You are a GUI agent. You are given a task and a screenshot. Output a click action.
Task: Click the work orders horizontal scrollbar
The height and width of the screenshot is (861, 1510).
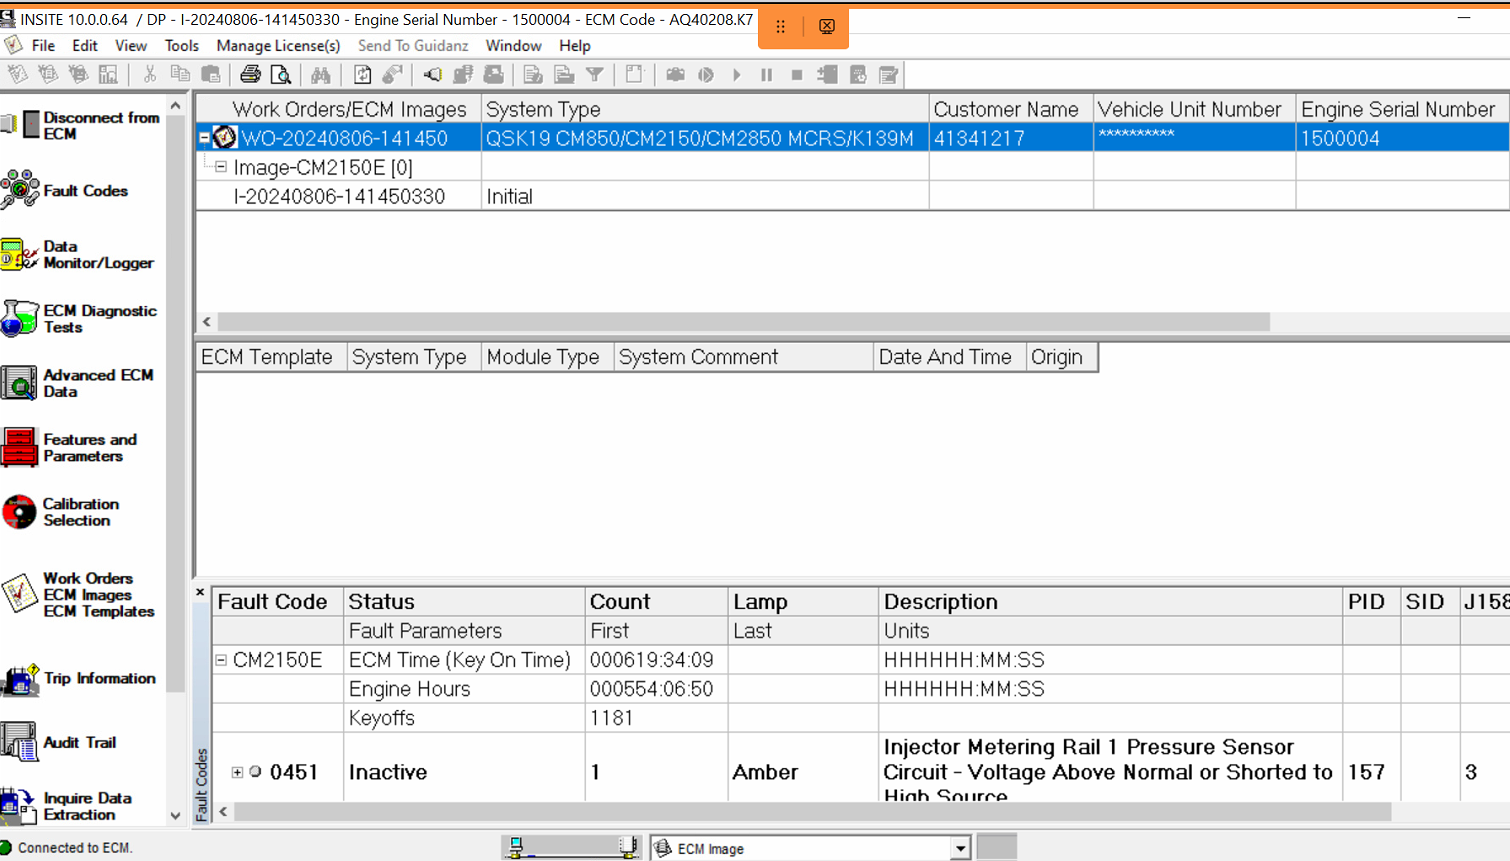pos(743,322)
